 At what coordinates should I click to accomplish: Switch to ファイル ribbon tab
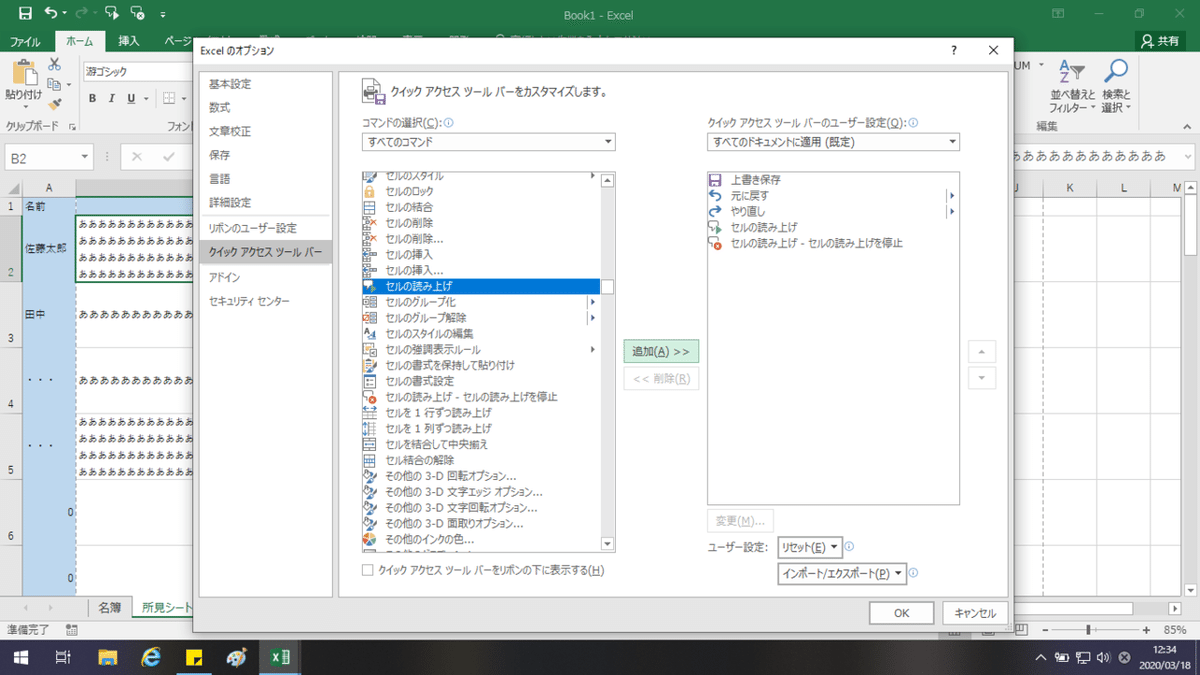pos(25,42)
